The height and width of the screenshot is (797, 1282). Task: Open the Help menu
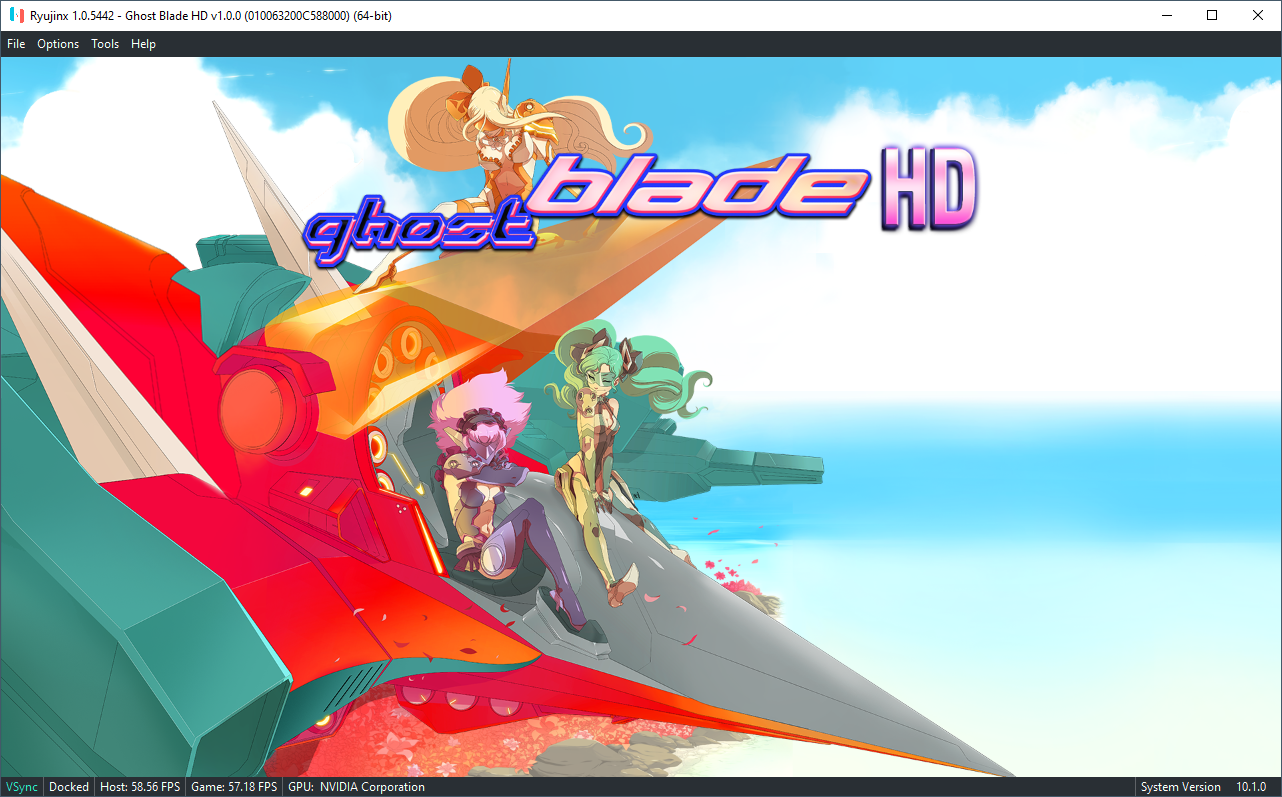144,44
